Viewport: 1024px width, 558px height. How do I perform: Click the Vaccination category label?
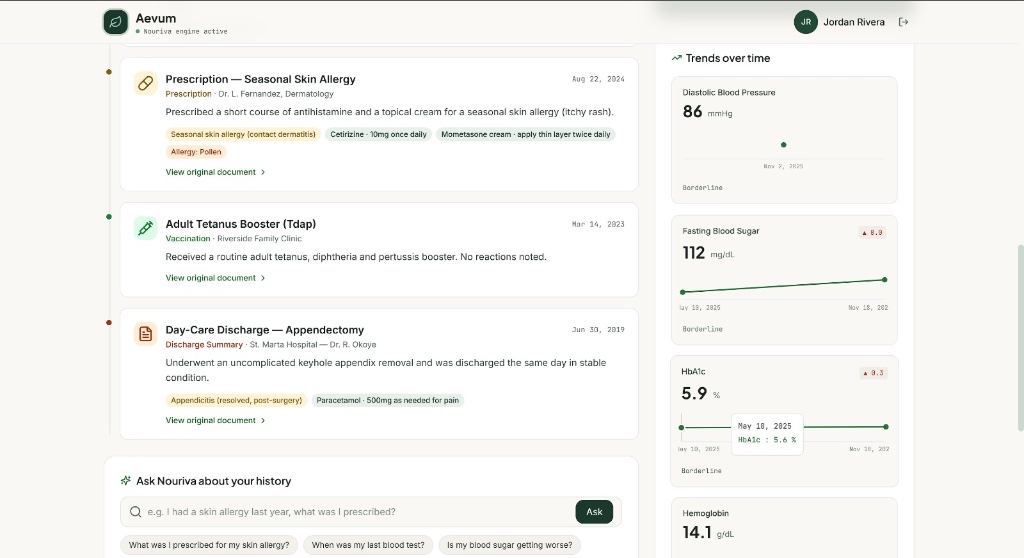click(x=187, y=238)
